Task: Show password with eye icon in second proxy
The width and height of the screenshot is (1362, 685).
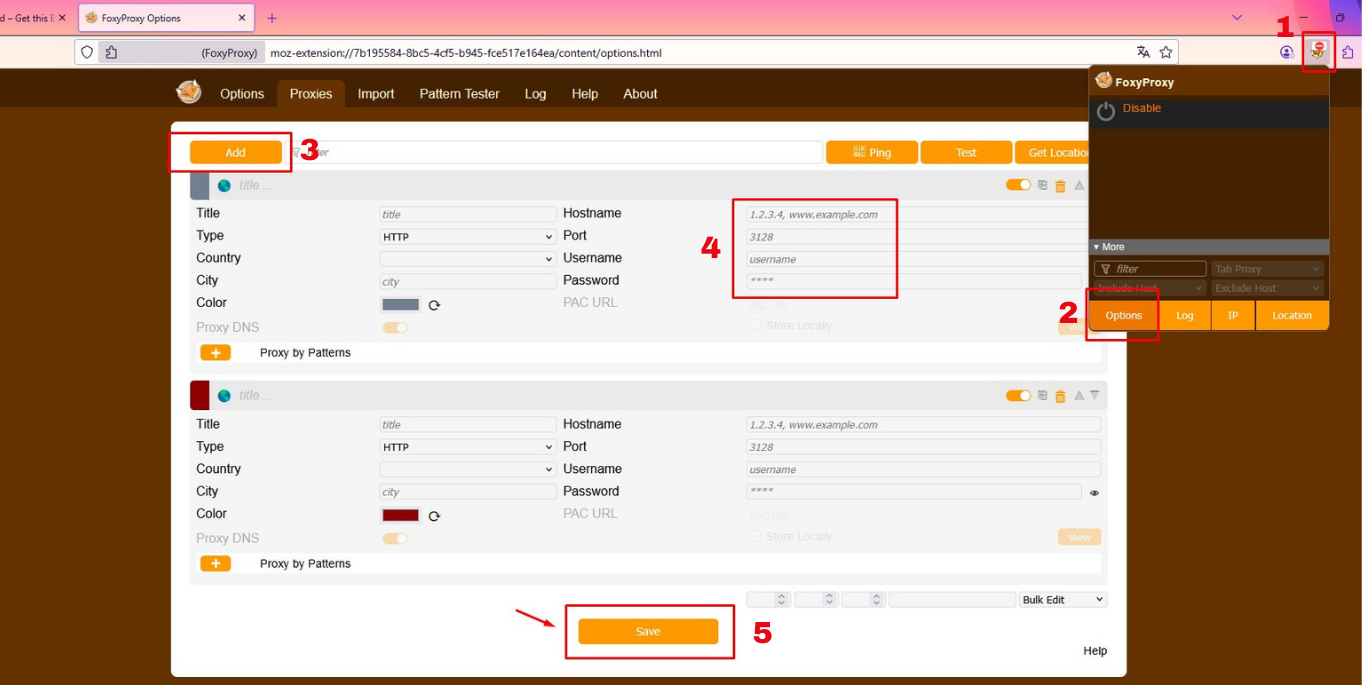Action: pos(1094,493)
